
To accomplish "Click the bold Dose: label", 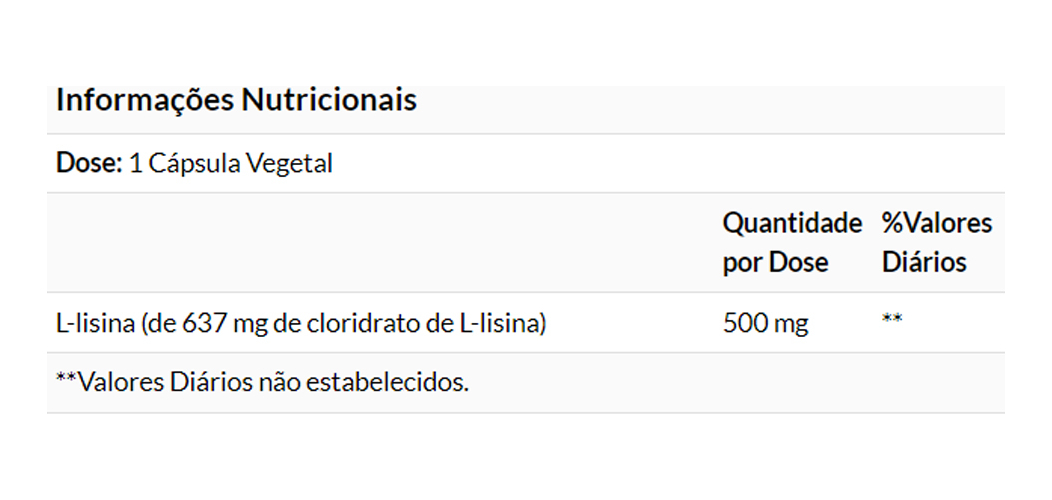I will tap(89, 163).
